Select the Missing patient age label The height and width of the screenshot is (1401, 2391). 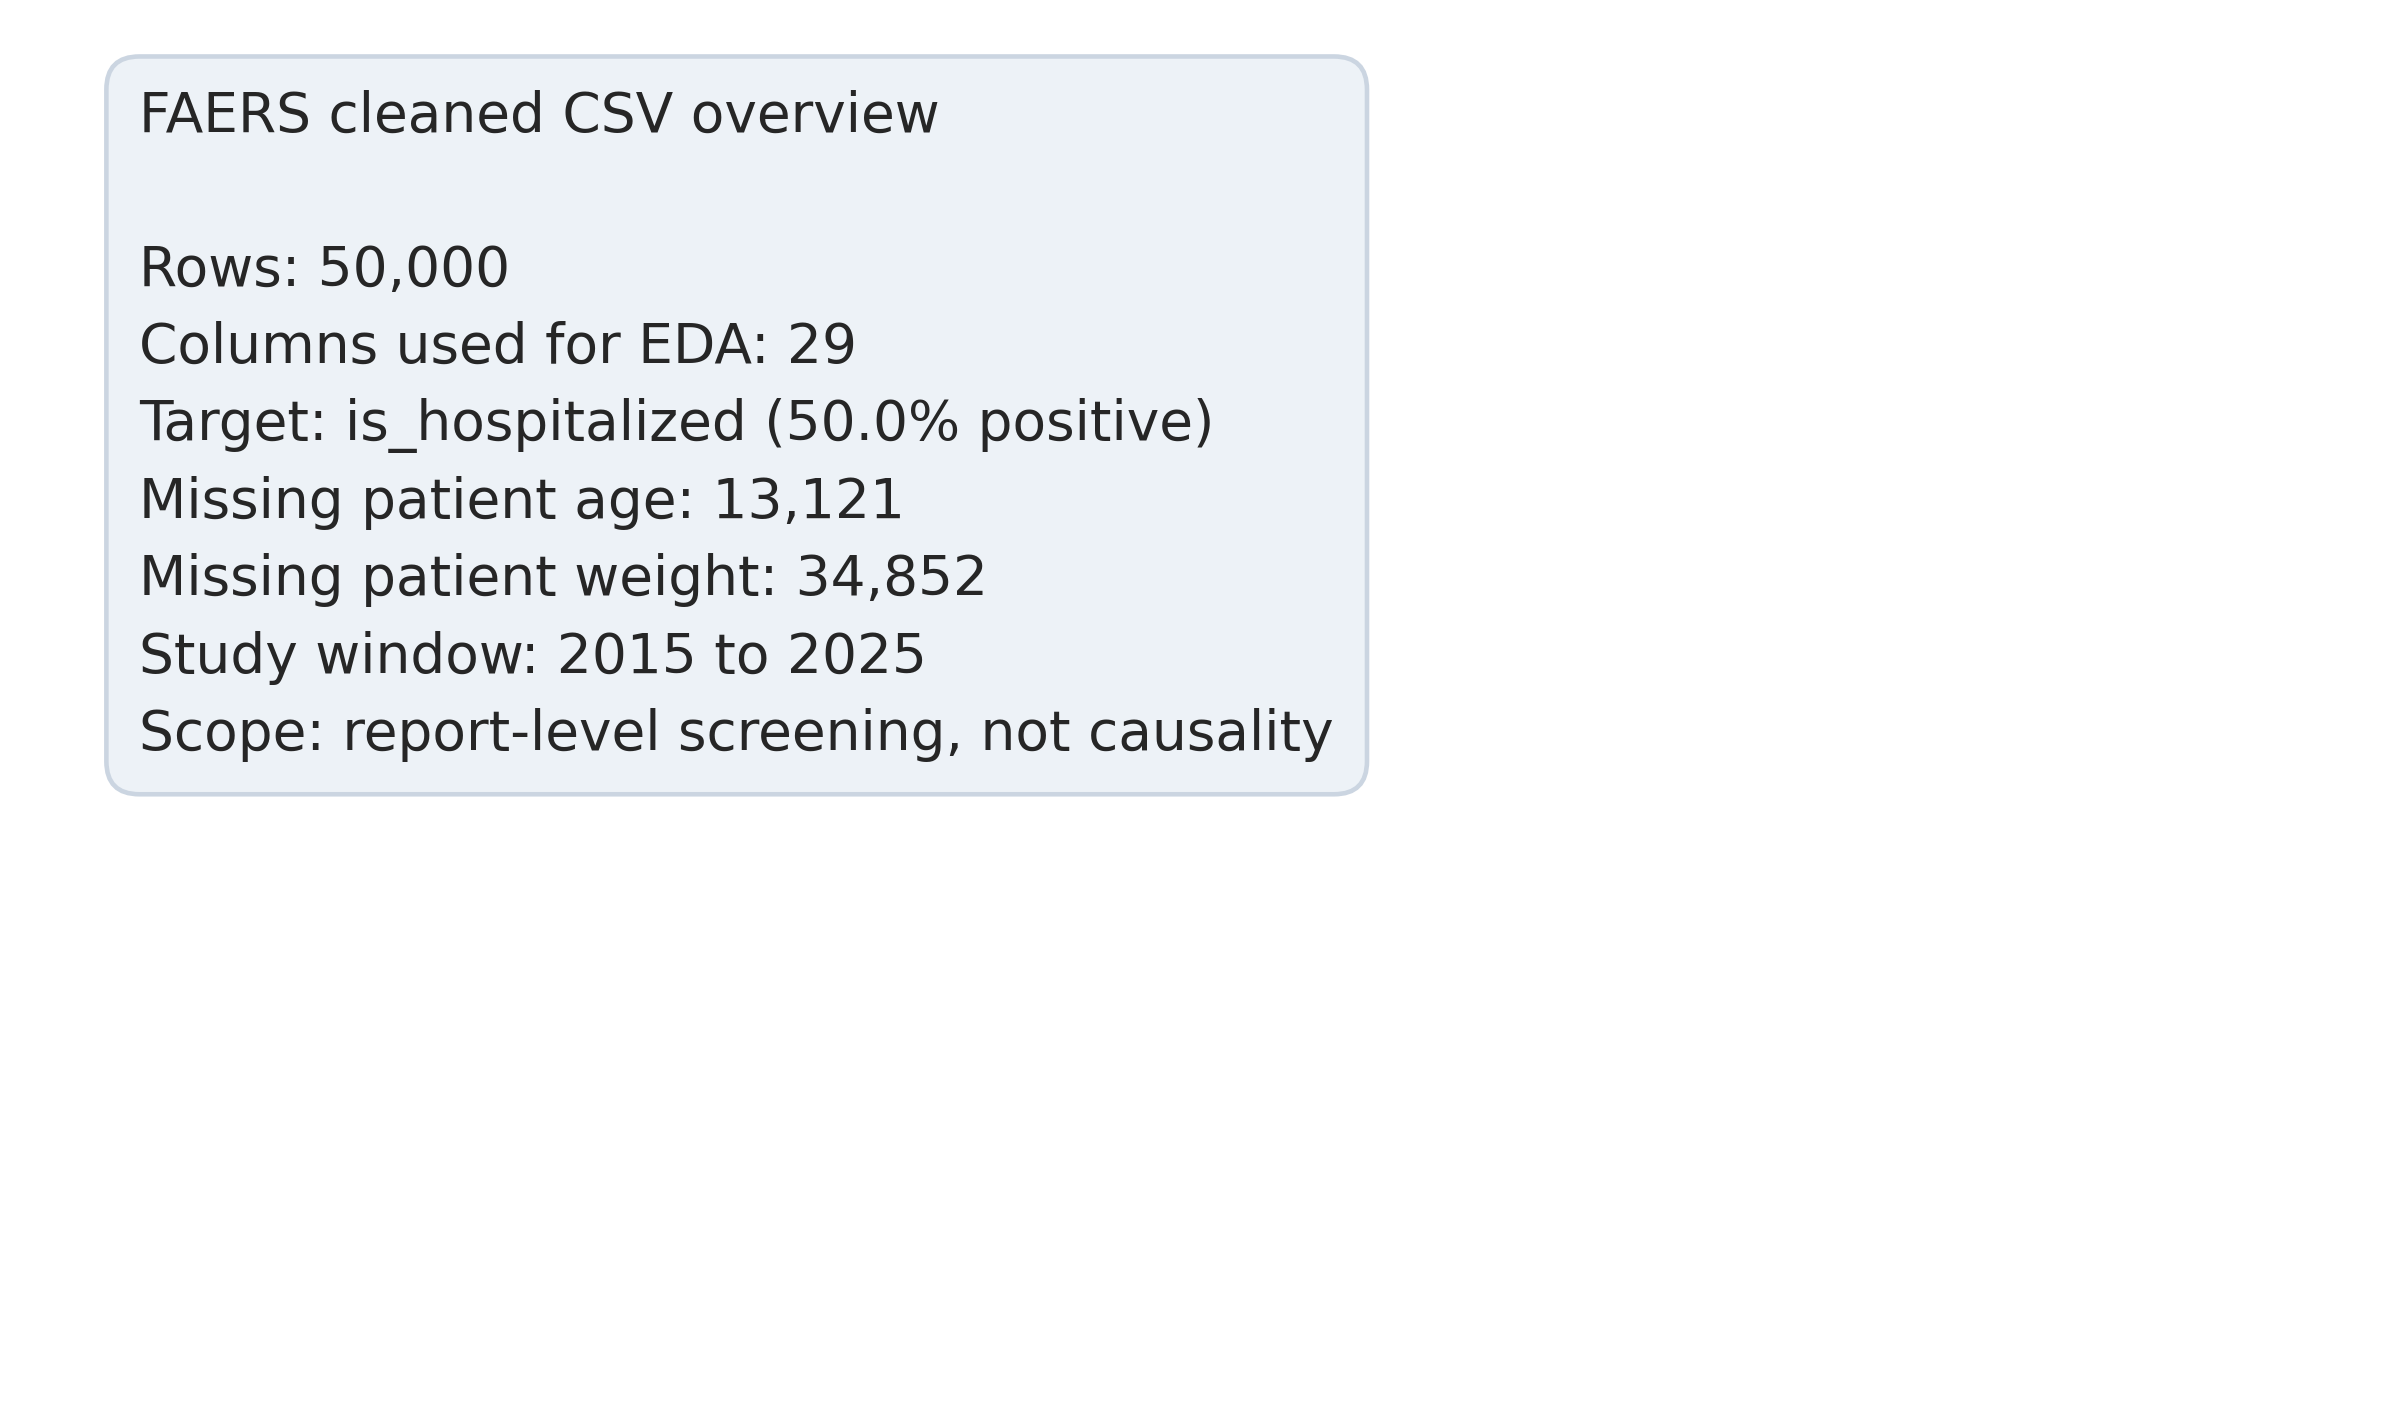(416, 501)
